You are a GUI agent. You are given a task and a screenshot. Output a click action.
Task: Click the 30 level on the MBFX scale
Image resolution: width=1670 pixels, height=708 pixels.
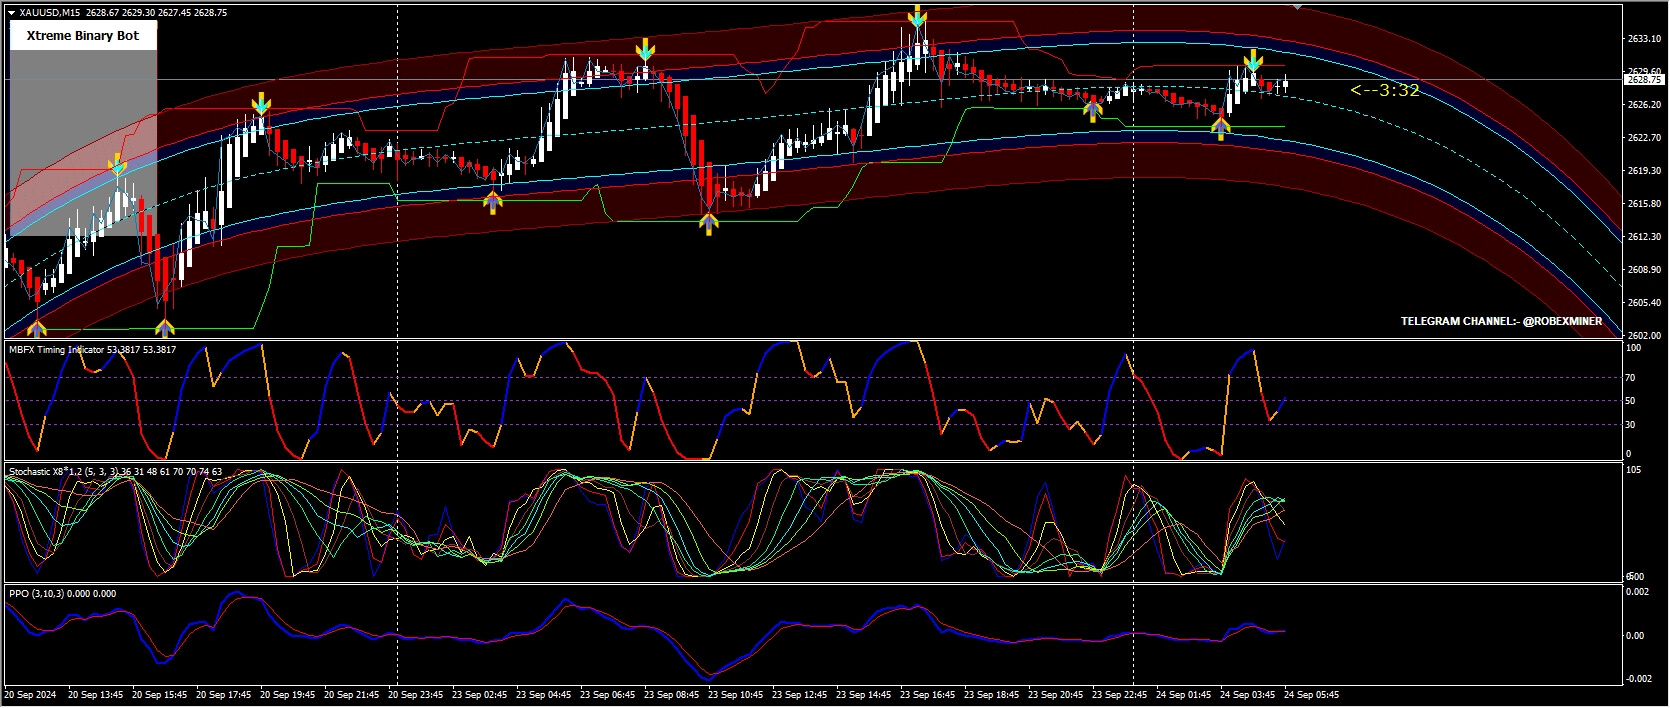(x=1630, y=424)
